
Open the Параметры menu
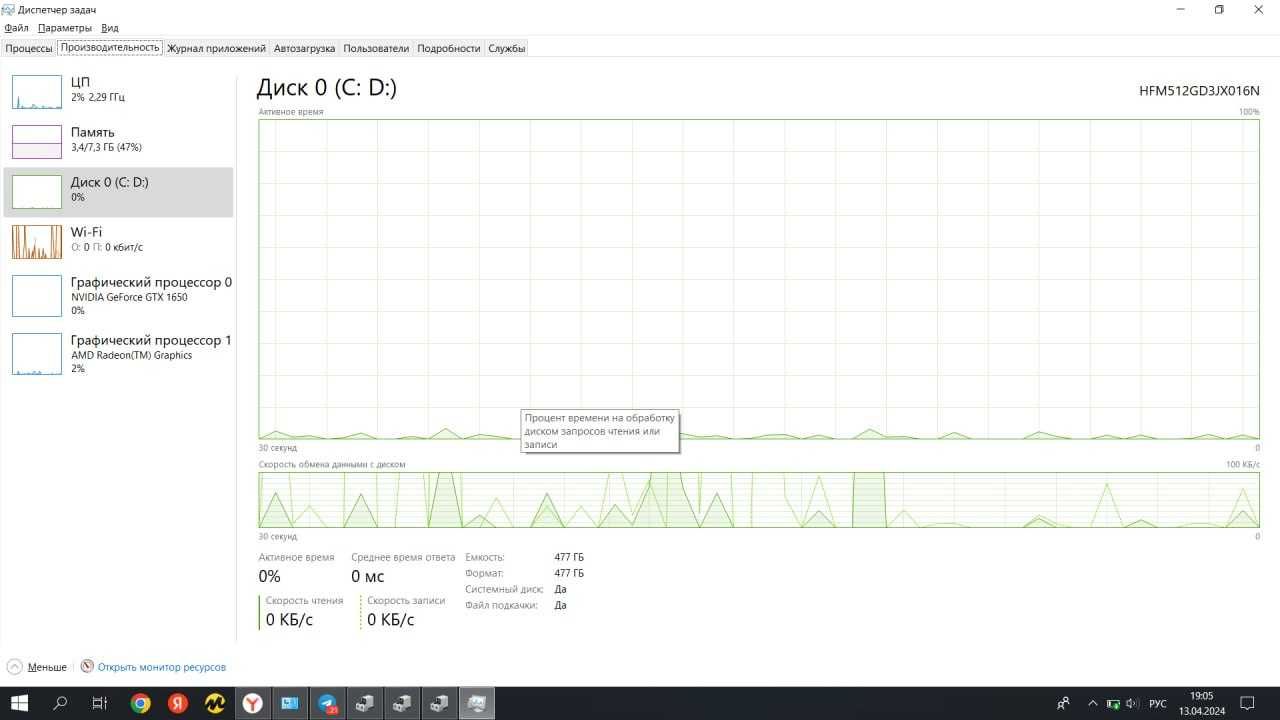[x=65, y=28]
